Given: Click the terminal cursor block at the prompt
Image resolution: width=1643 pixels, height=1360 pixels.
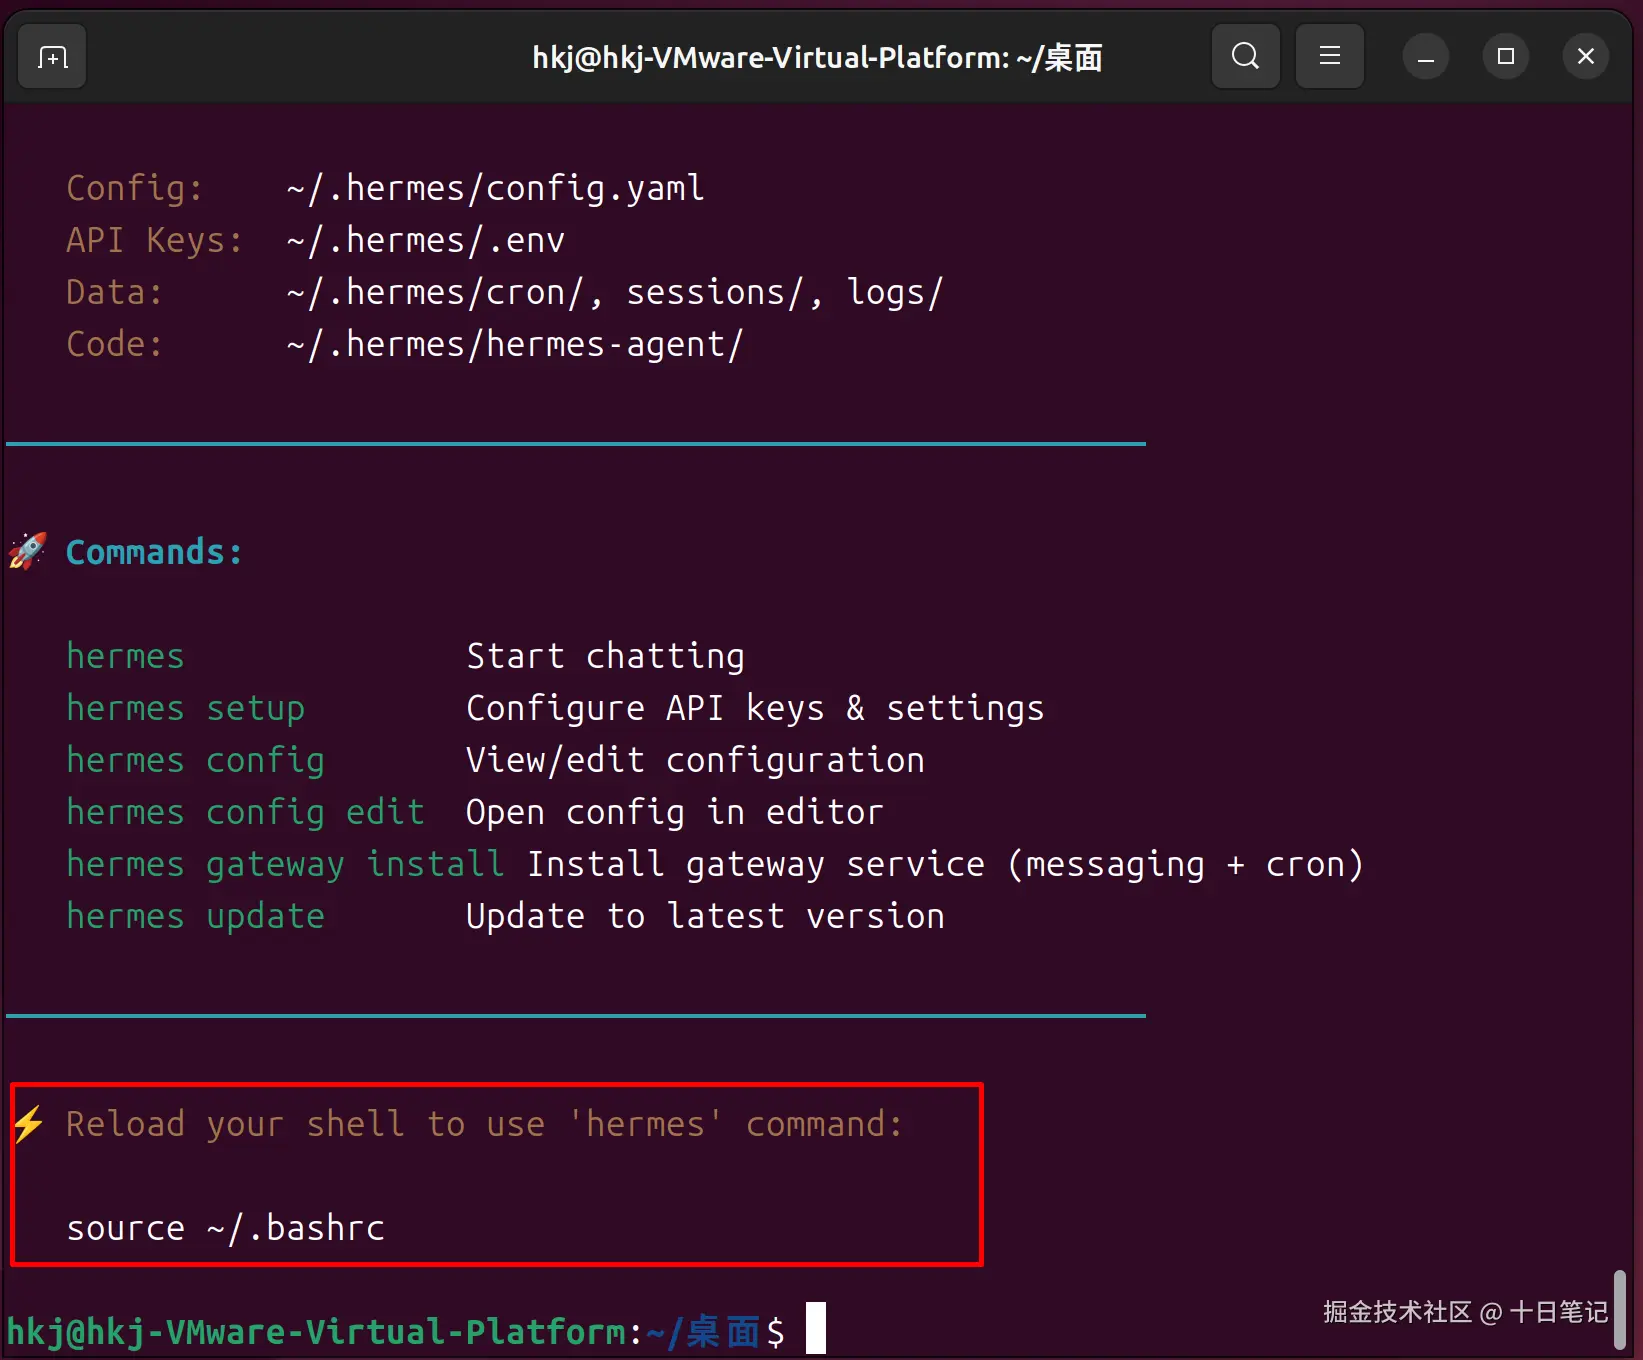Looking at the screenshot, I should pos(816,1328).
